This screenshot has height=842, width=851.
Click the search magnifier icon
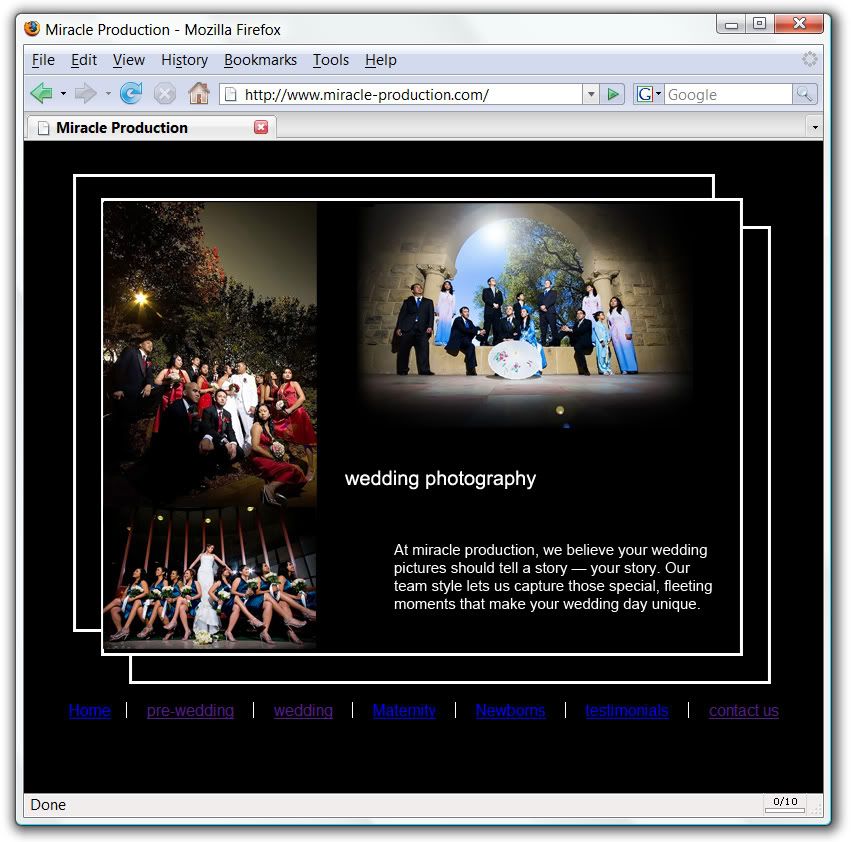(x=804, y=94)
